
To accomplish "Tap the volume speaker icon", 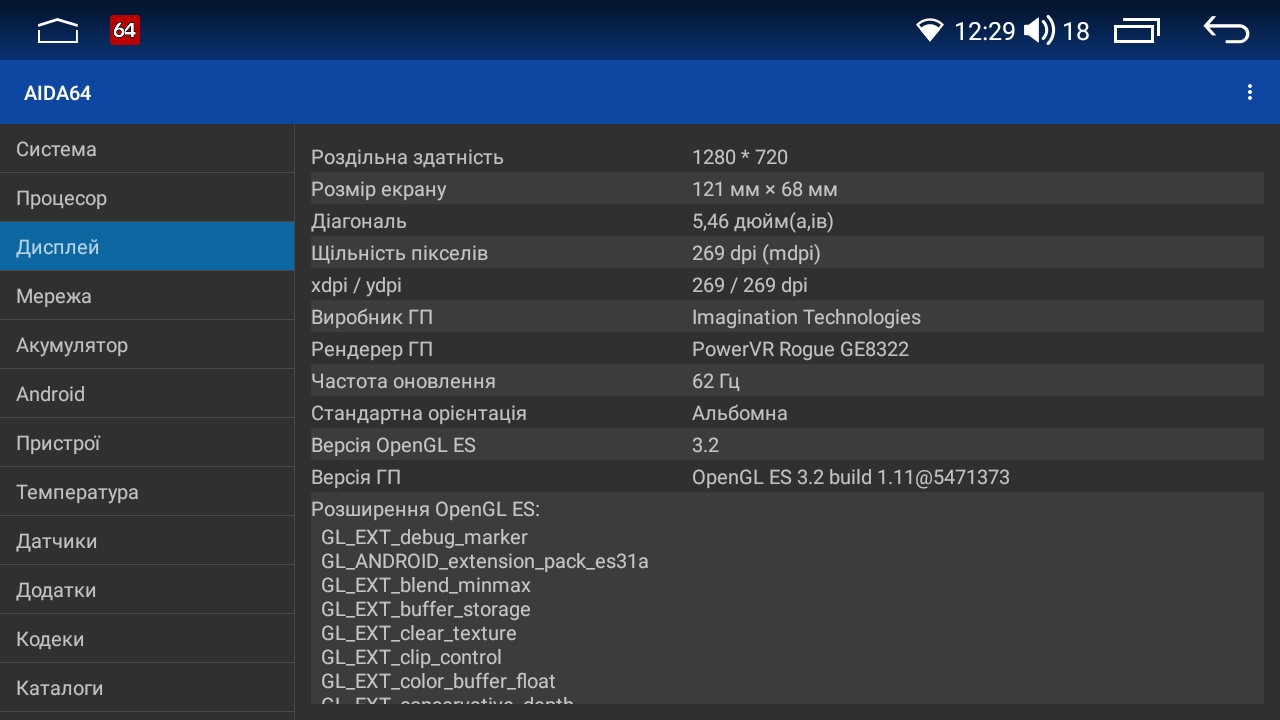I will pos(1039,31).
